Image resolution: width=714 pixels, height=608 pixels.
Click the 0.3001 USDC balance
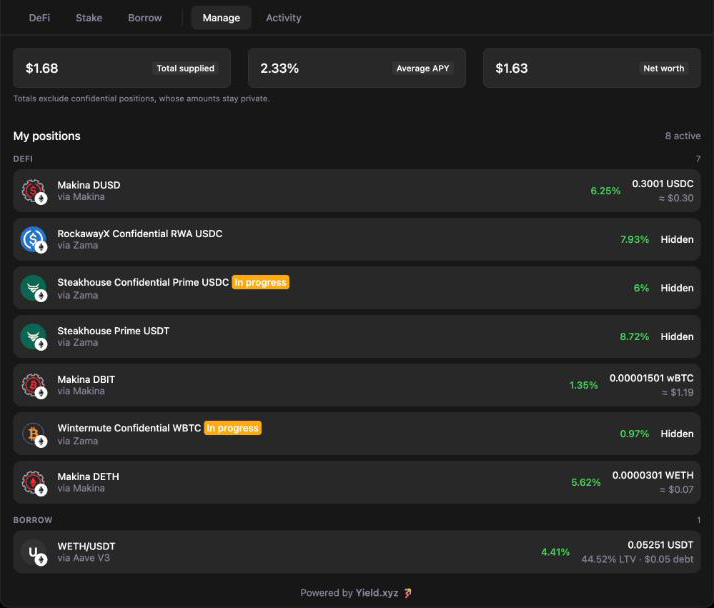[x=663, y=184]
